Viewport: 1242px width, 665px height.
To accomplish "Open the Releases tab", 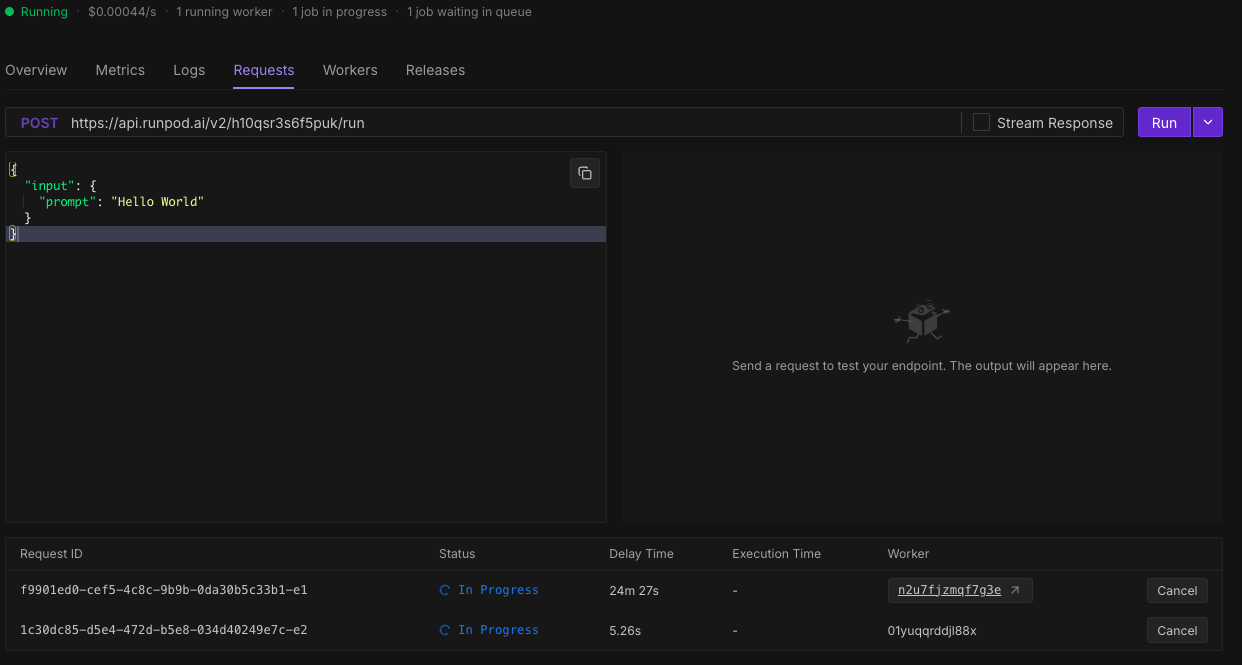I will click(435, 70).
